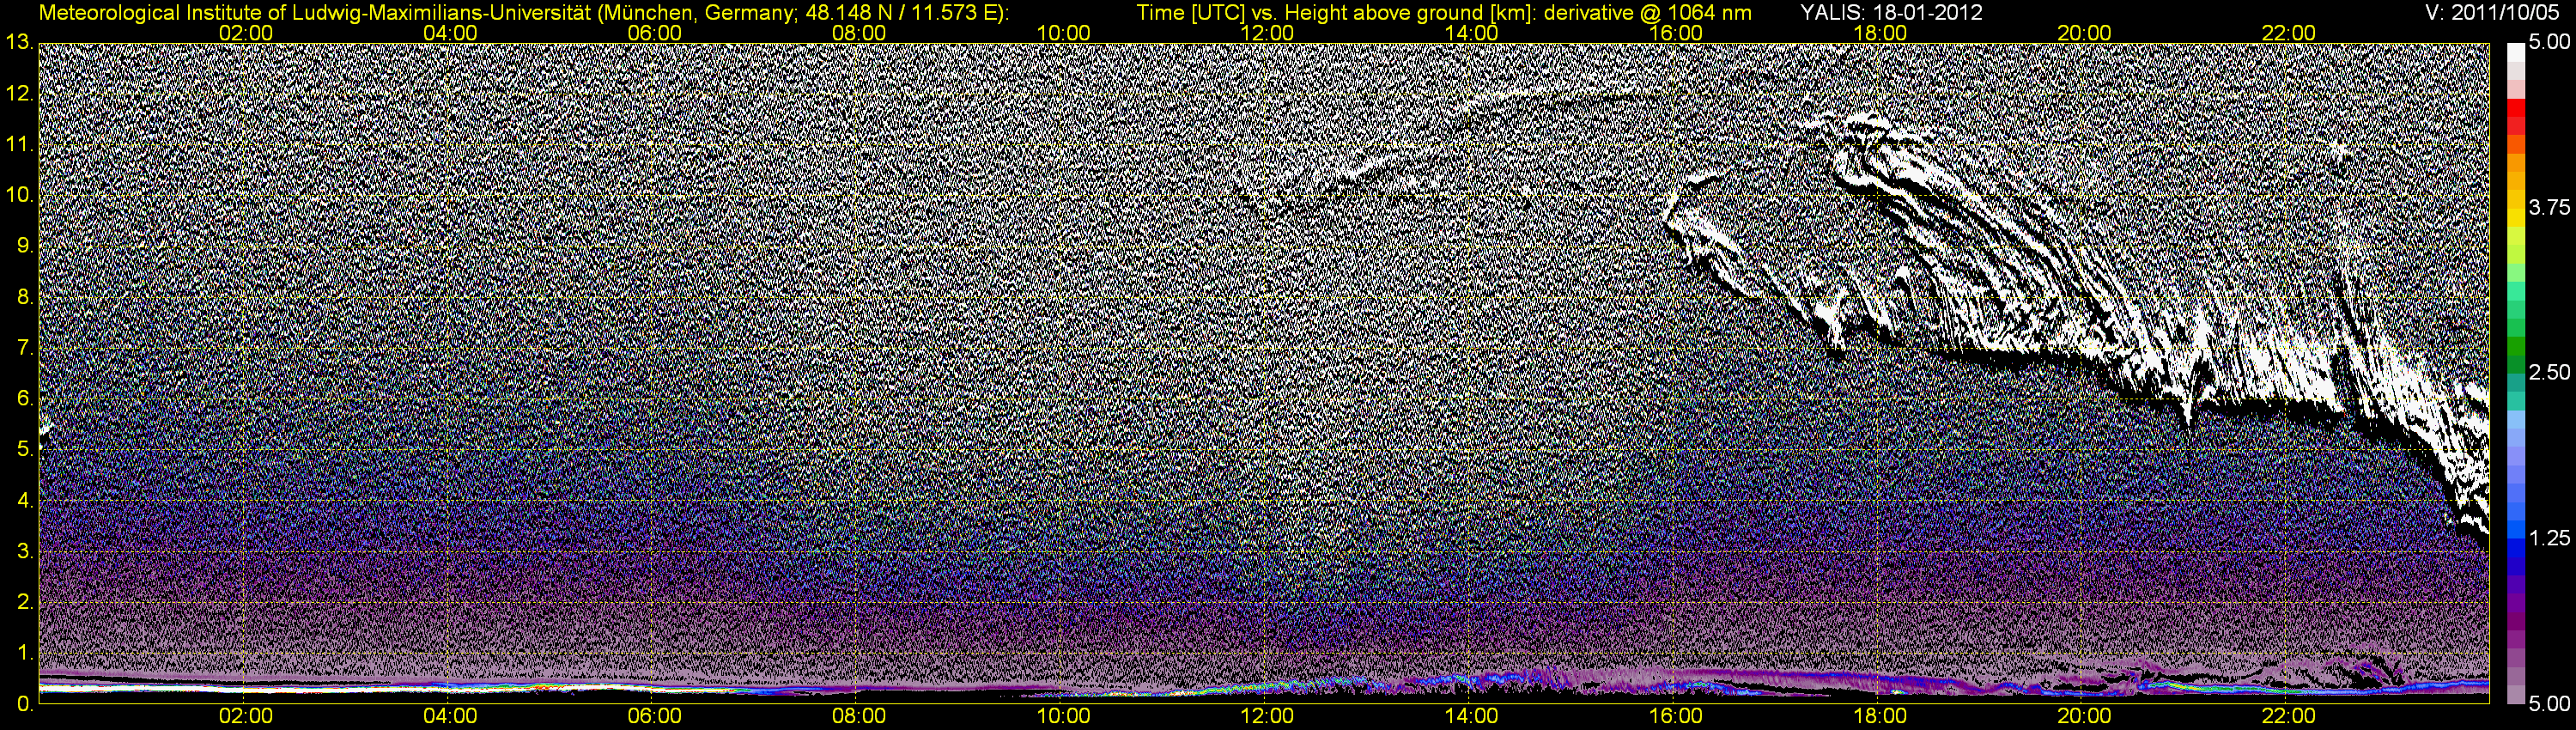
Task: Click the 06:00 label on the top time axis
Action: [x=654, y=33]
